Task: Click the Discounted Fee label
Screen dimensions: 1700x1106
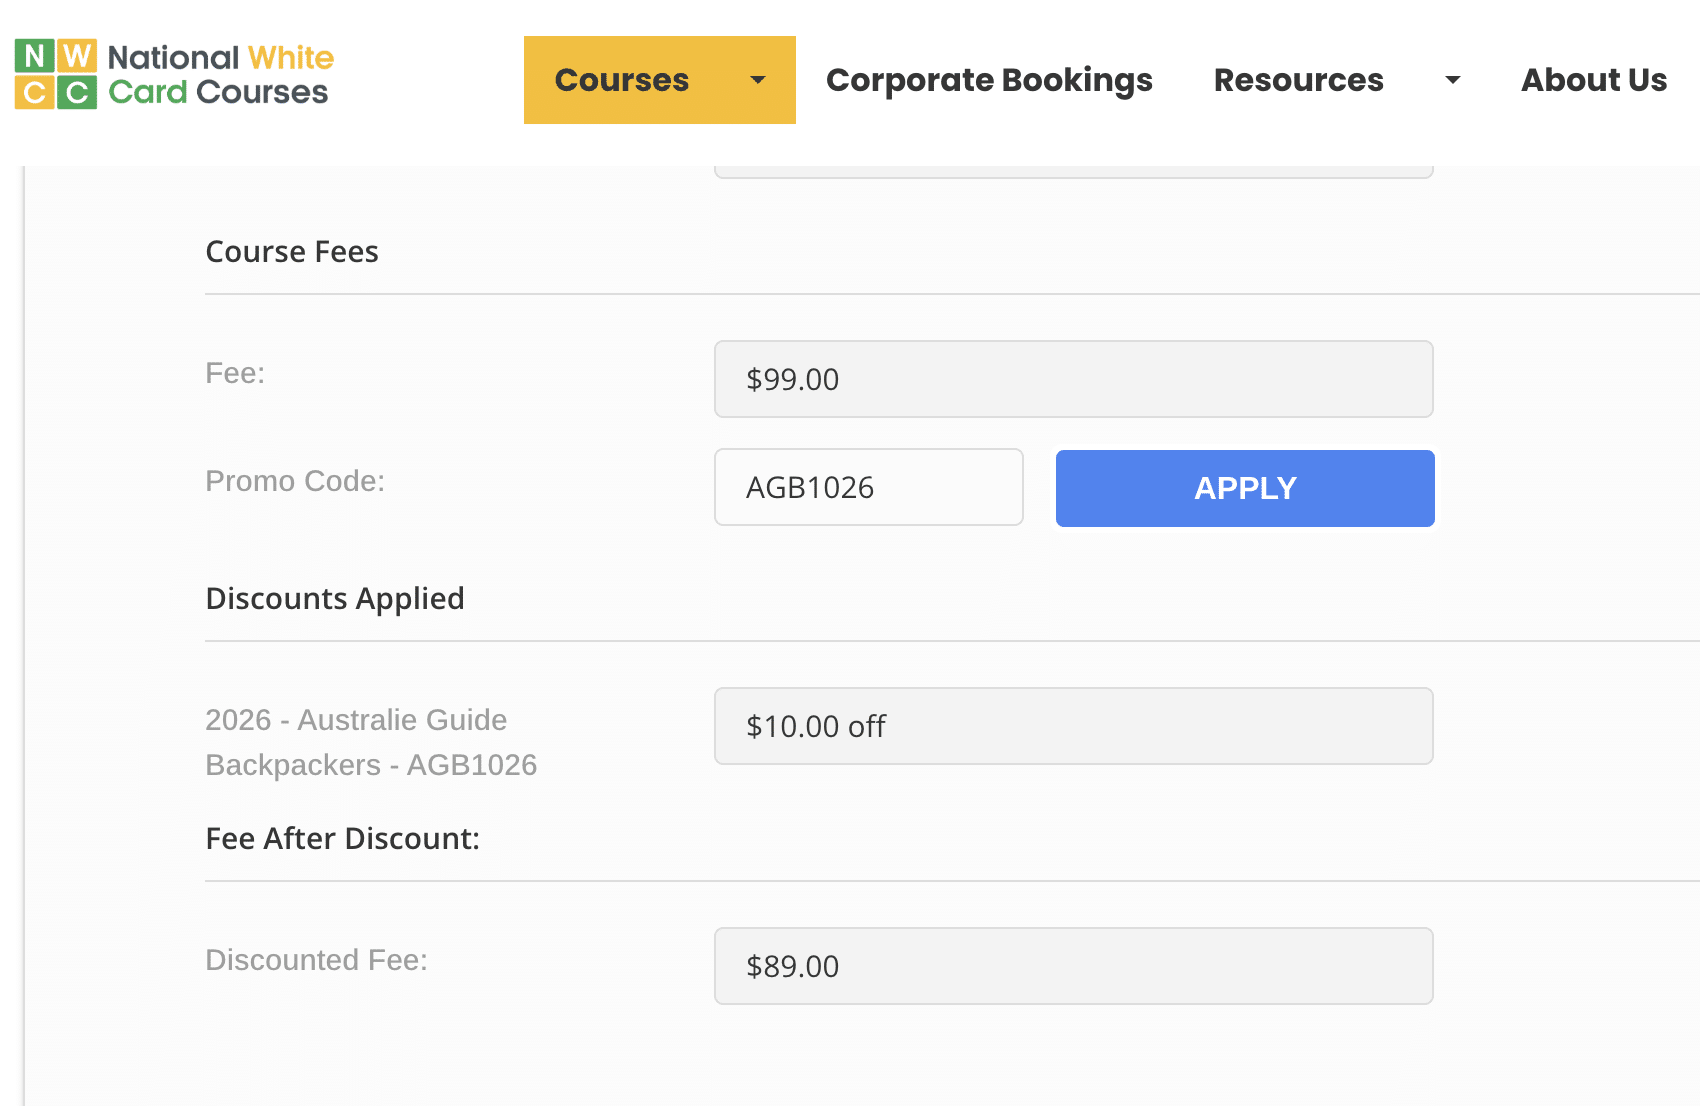Action: pyautogui.click(x=316, y=960)
